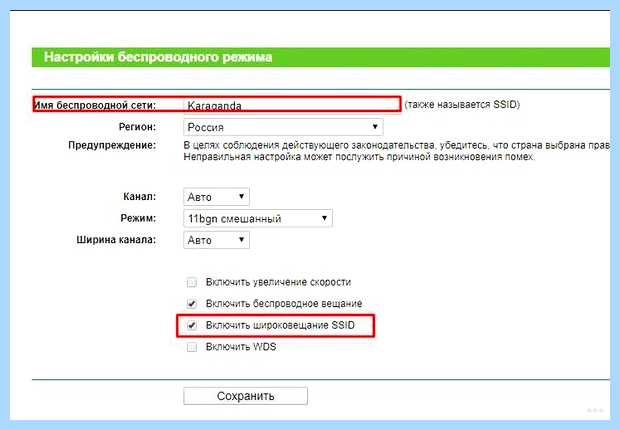Toggle Включить широковещание SSID checkbox

click(x=192, y=326)
